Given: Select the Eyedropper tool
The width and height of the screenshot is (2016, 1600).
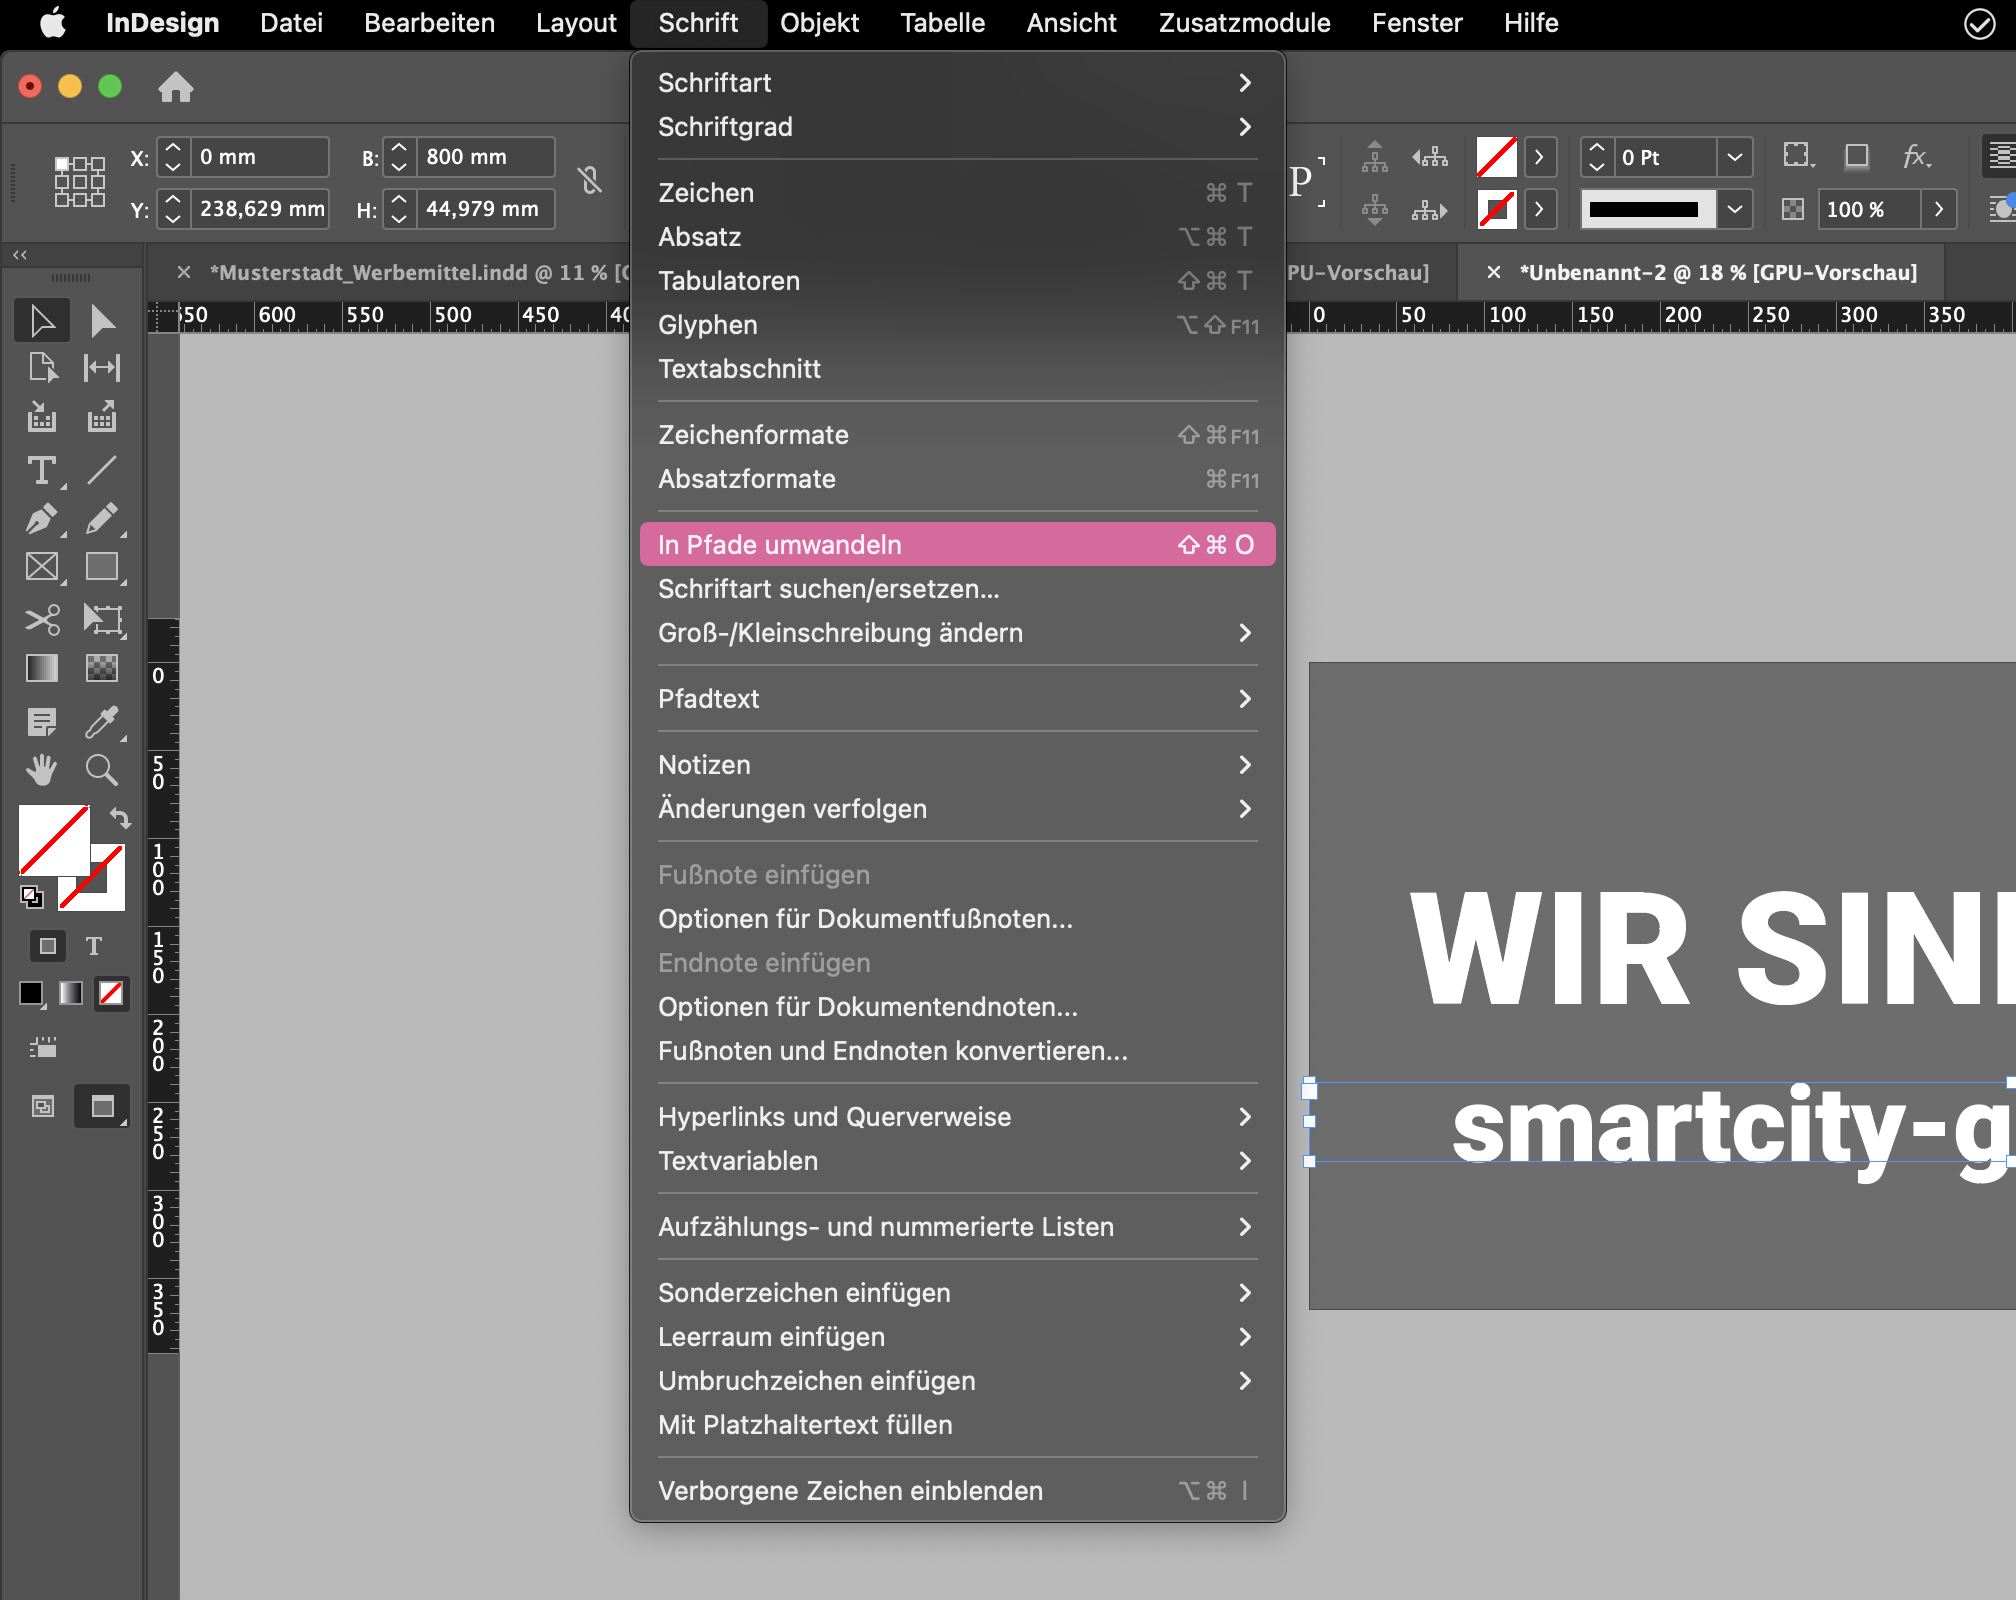Looking at the screenshot, I should click(101, 721).
